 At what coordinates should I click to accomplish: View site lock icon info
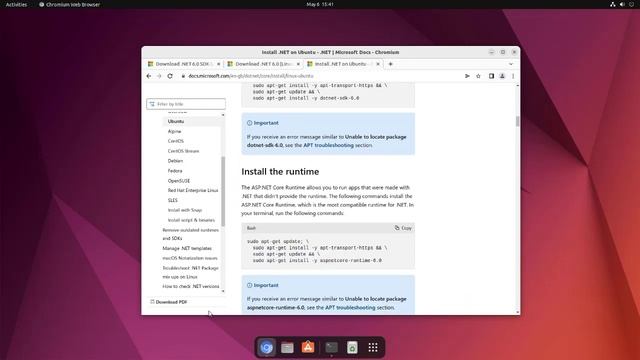[183, 76]
